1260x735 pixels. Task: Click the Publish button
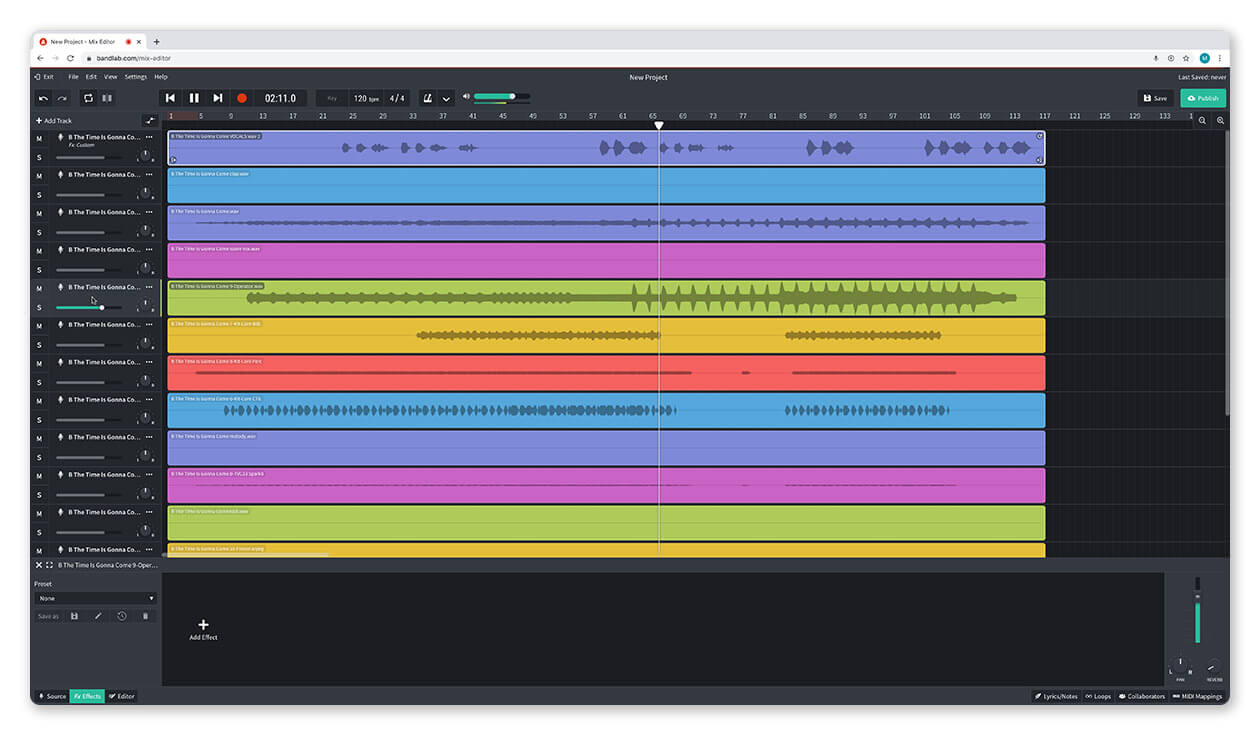click(x=1202, y=98)
